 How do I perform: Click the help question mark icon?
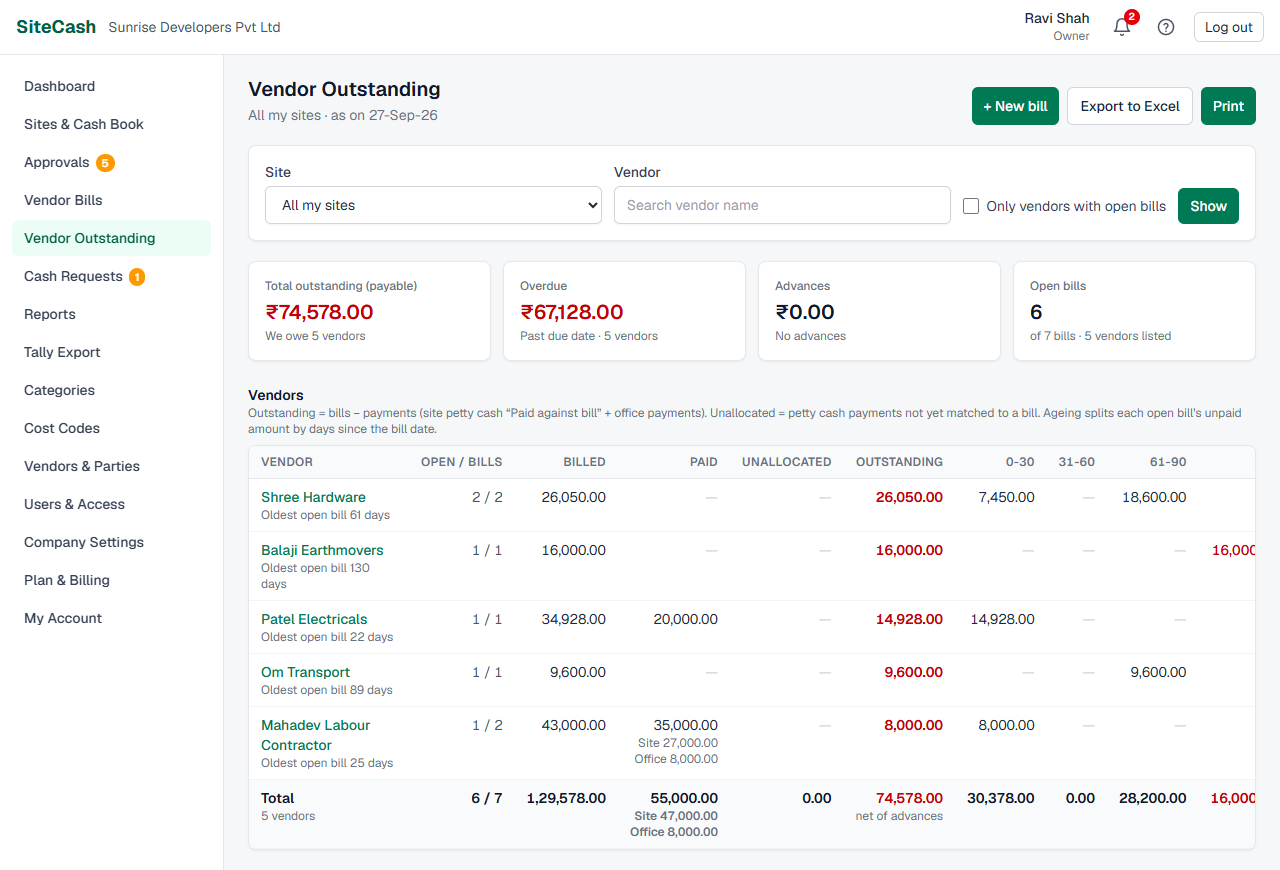coord(1166,27)
